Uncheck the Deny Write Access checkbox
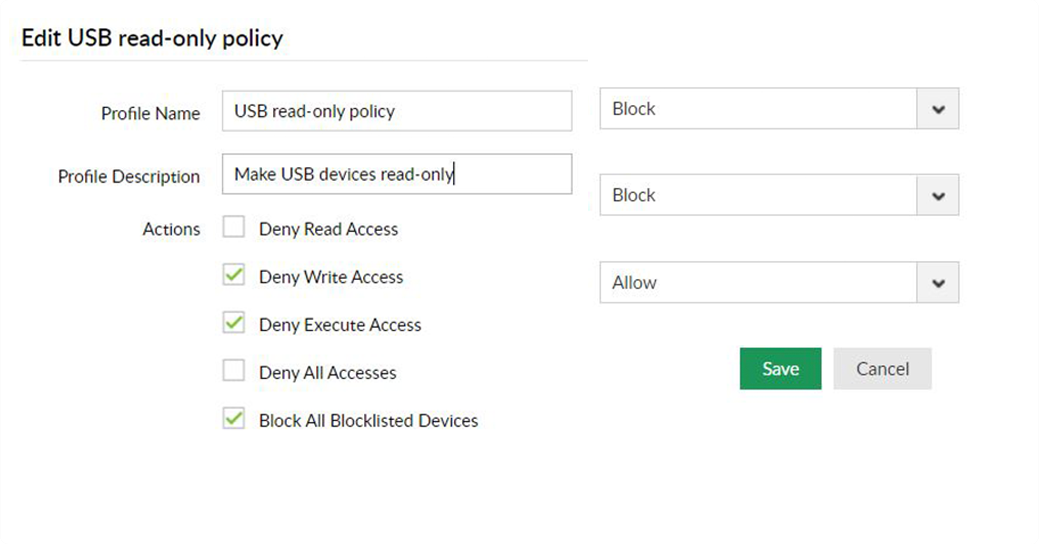 click(x=234, y=276)
